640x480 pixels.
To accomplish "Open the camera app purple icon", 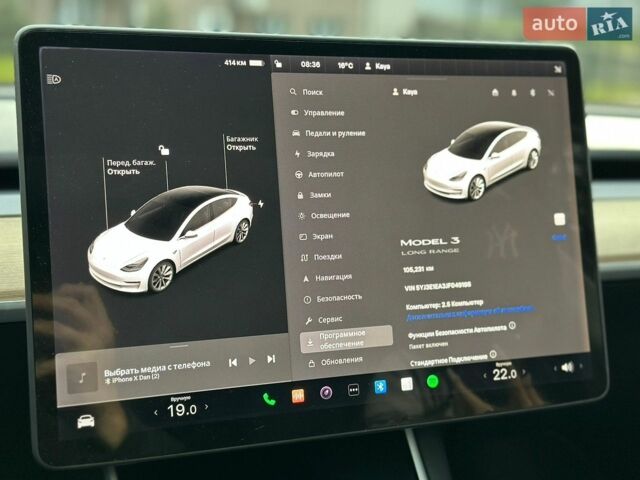I will tap(326, 393).
